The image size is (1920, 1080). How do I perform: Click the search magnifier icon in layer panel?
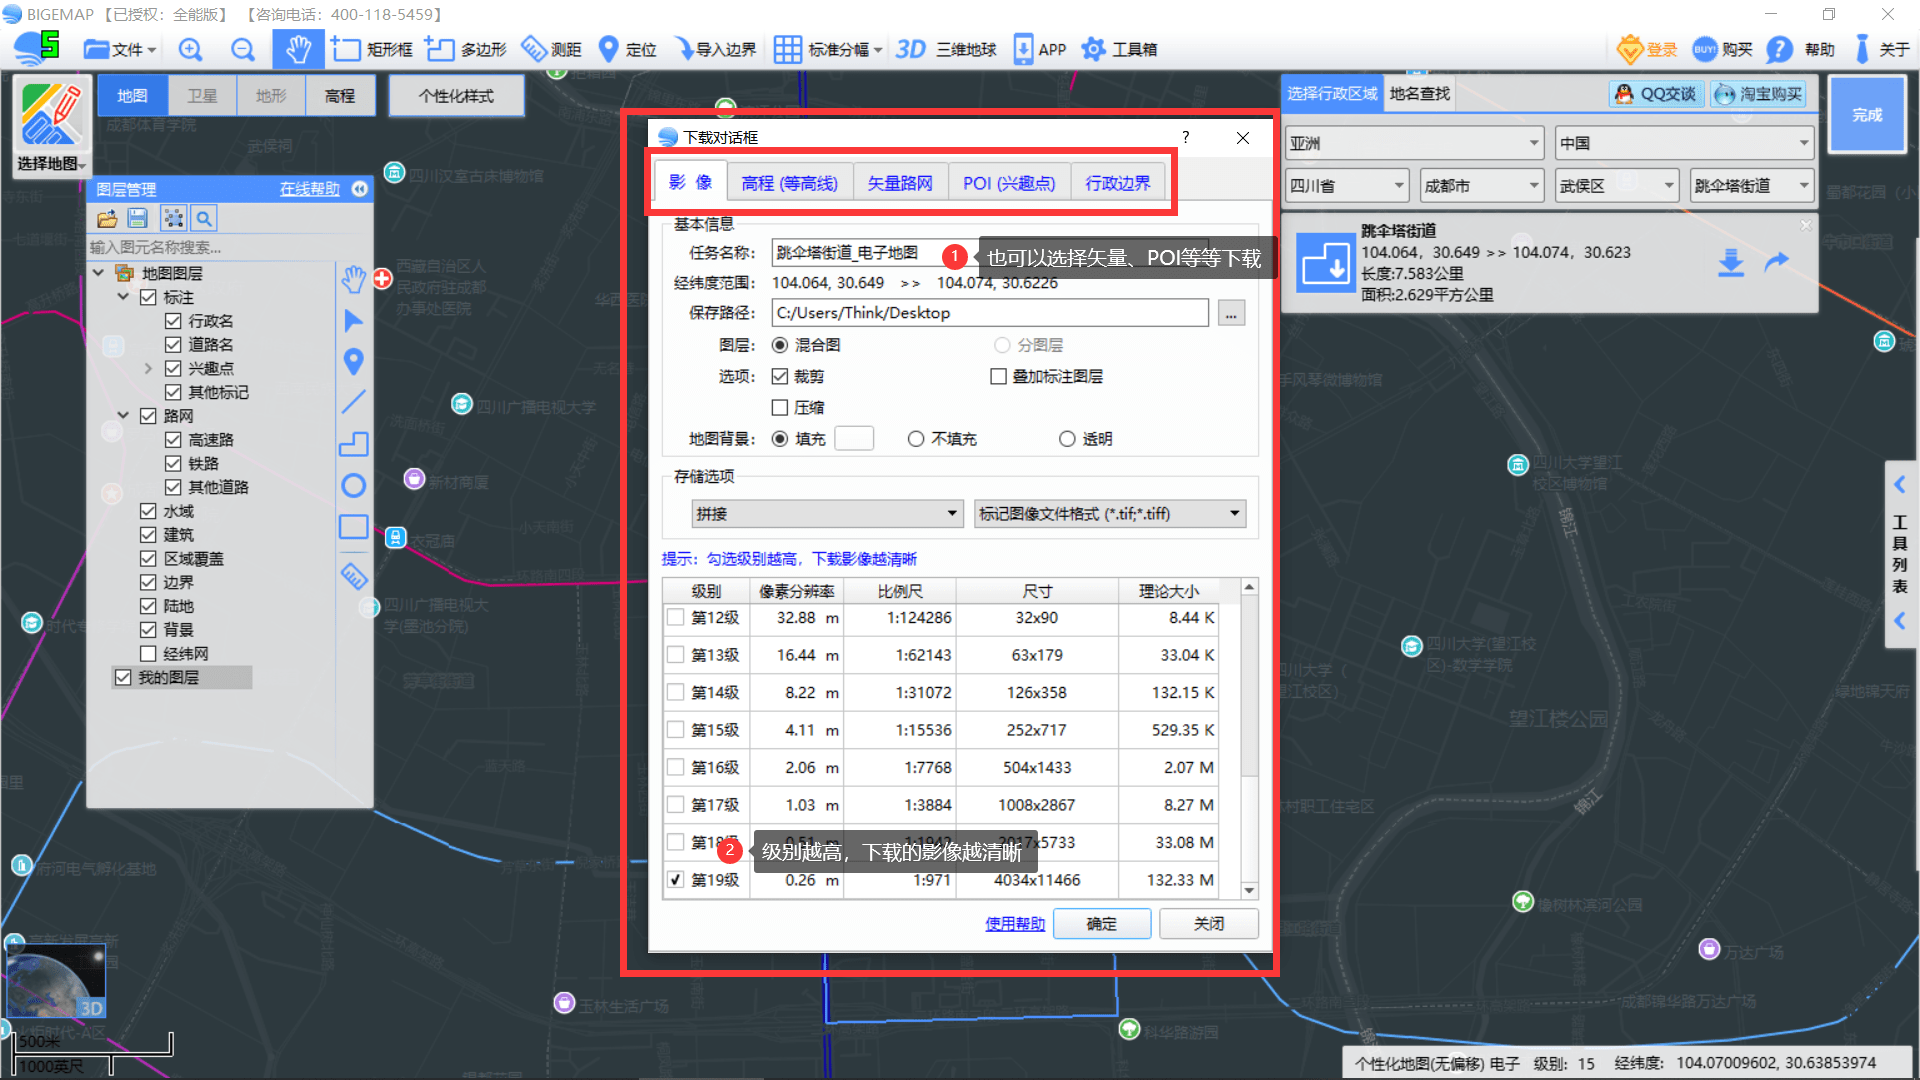pos(204,218)
